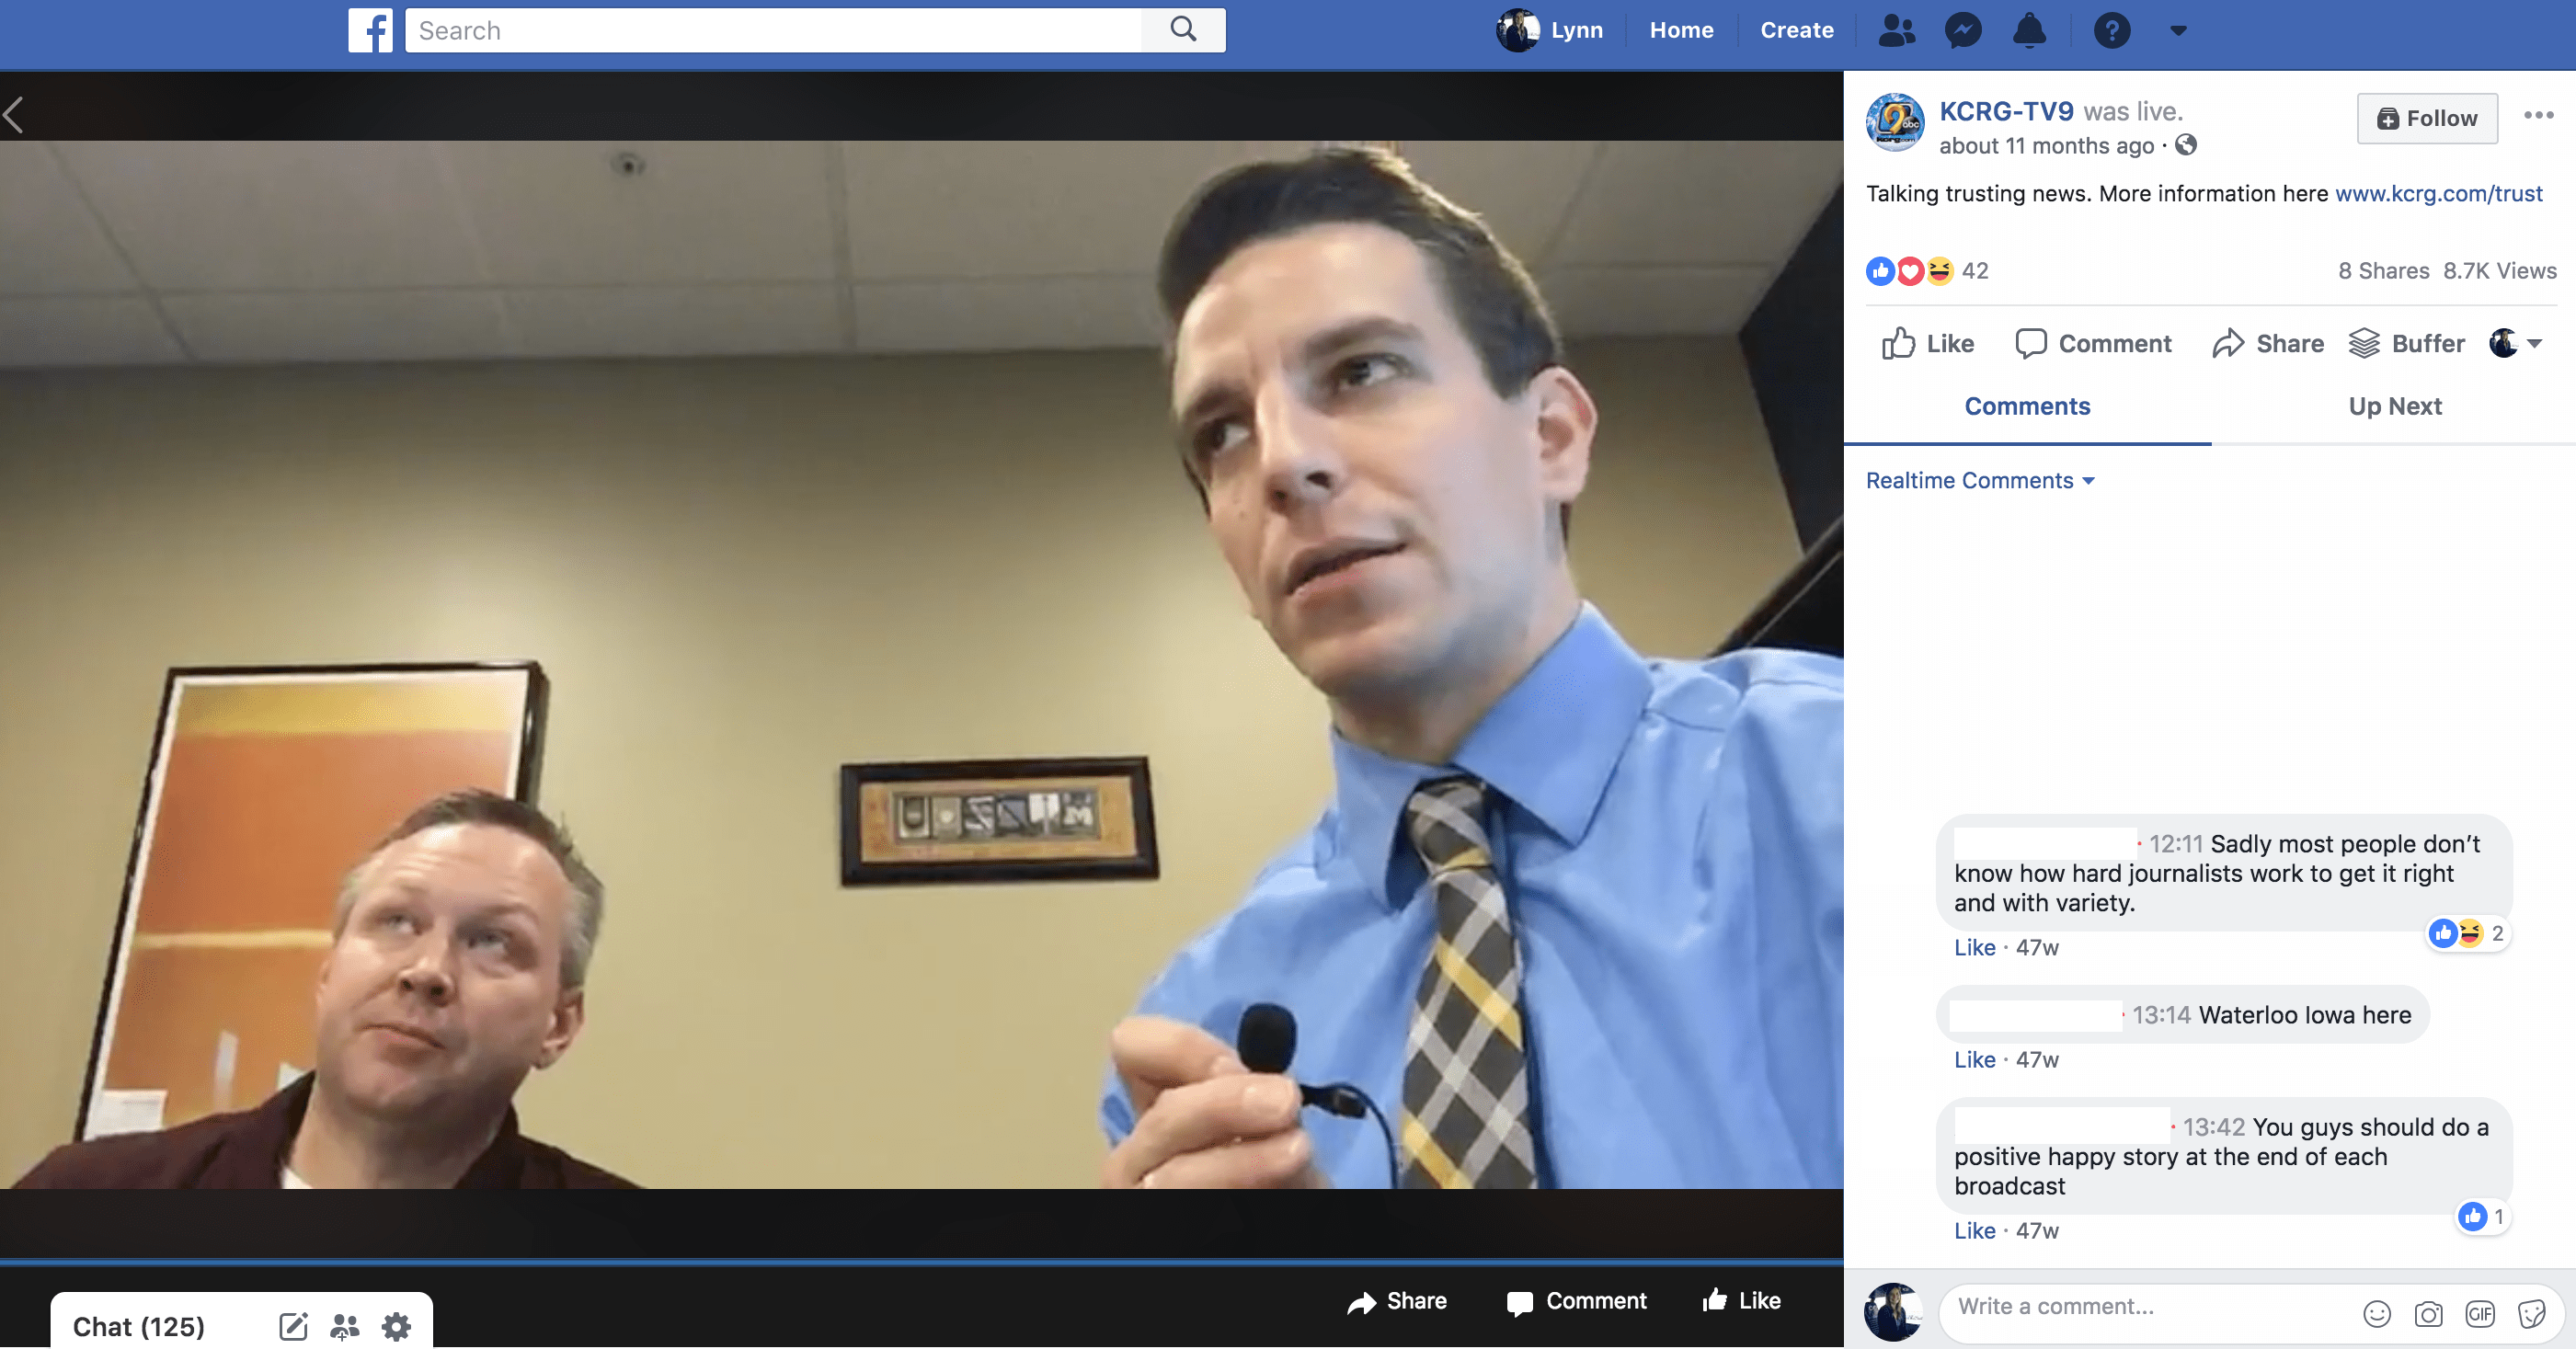2576x1349 pixels.
Task: Open chat settings gear
Action: (x=396, y=1326)
